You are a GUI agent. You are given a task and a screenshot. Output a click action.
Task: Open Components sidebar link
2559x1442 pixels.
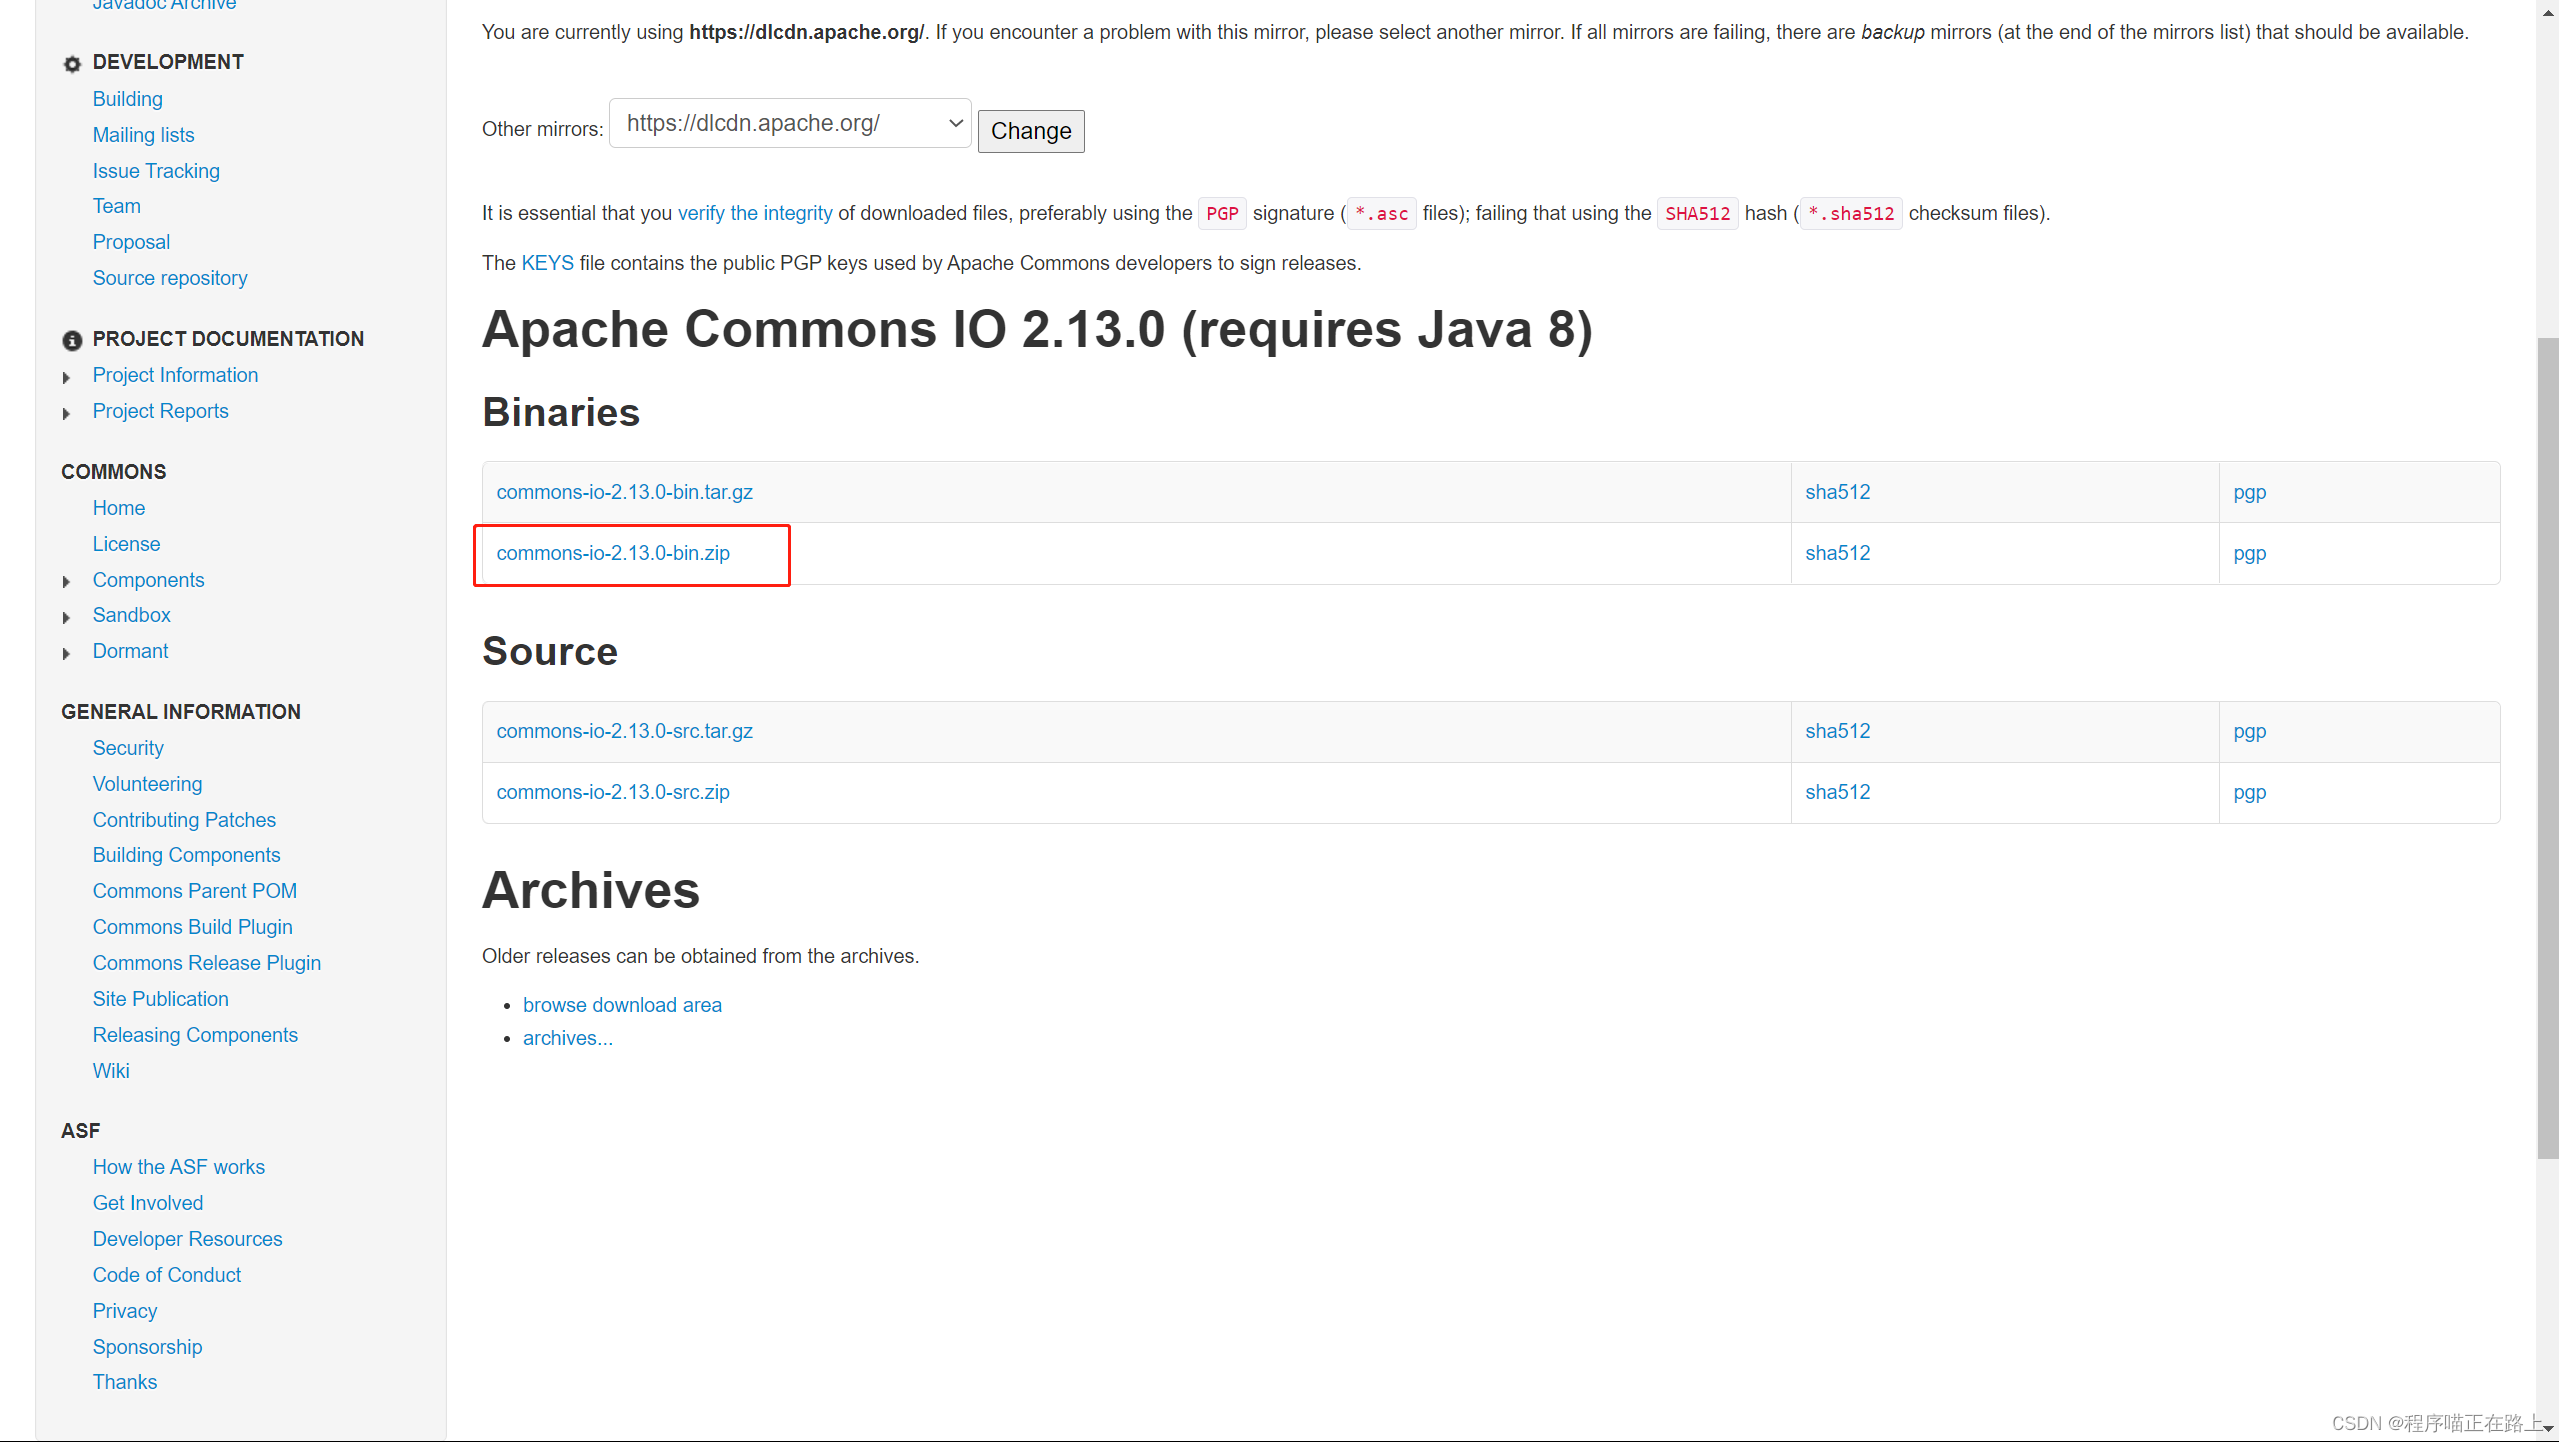click(x=148, y=580)
